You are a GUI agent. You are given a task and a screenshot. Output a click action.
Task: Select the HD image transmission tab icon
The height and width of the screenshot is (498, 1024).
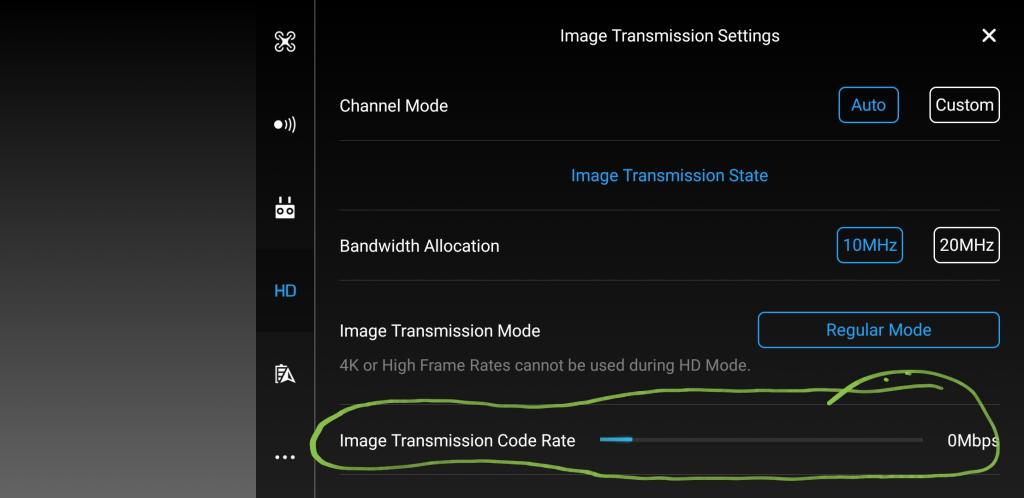pyautogui.click(x=285, y=291)
